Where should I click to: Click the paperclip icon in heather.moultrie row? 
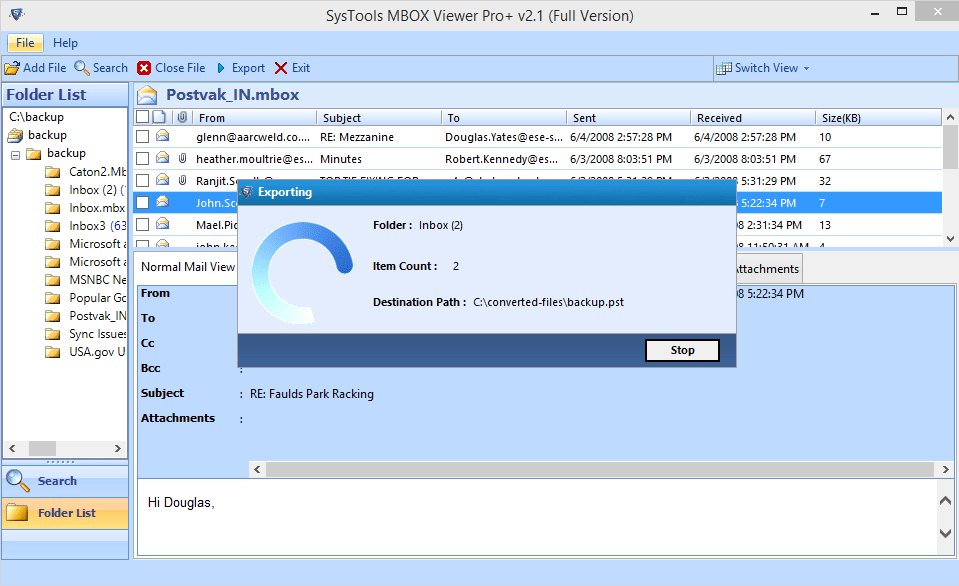click(182, 158)
